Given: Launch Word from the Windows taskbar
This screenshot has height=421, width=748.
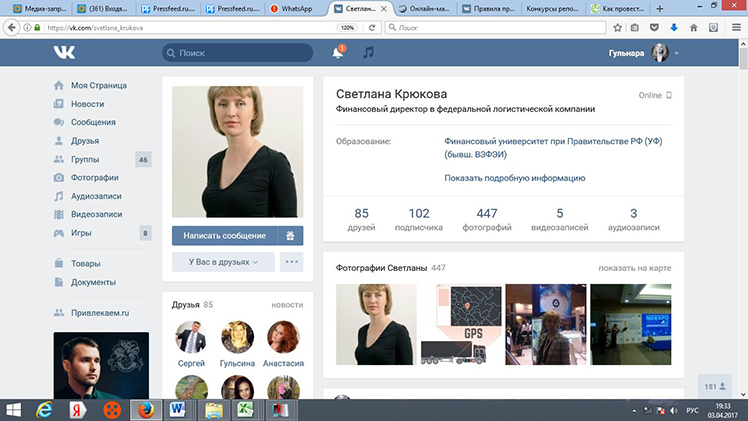Looking at the screenshot, I should coord(178,408).
